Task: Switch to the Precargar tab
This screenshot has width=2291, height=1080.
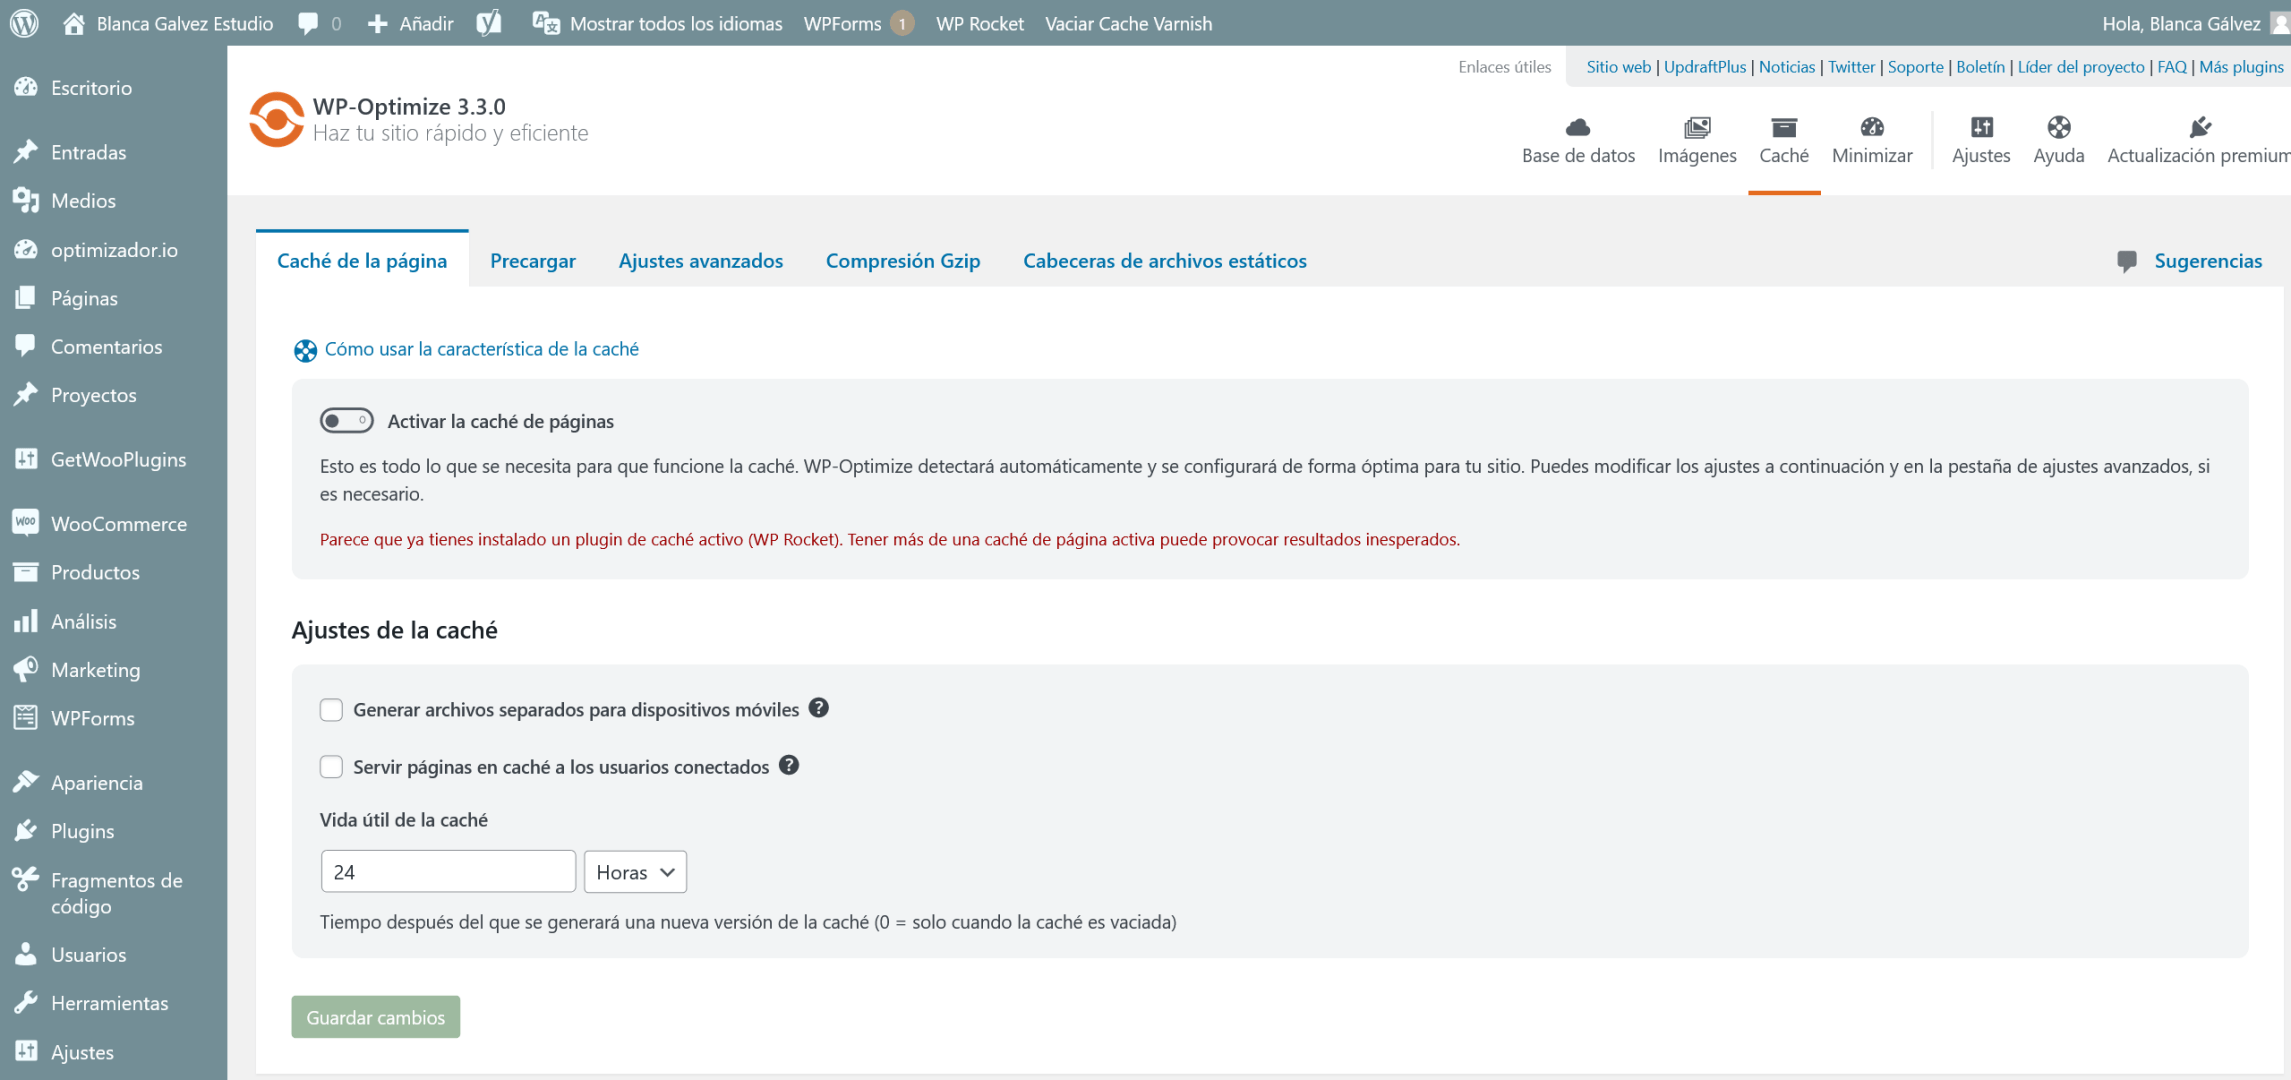Action: [533, 261]
